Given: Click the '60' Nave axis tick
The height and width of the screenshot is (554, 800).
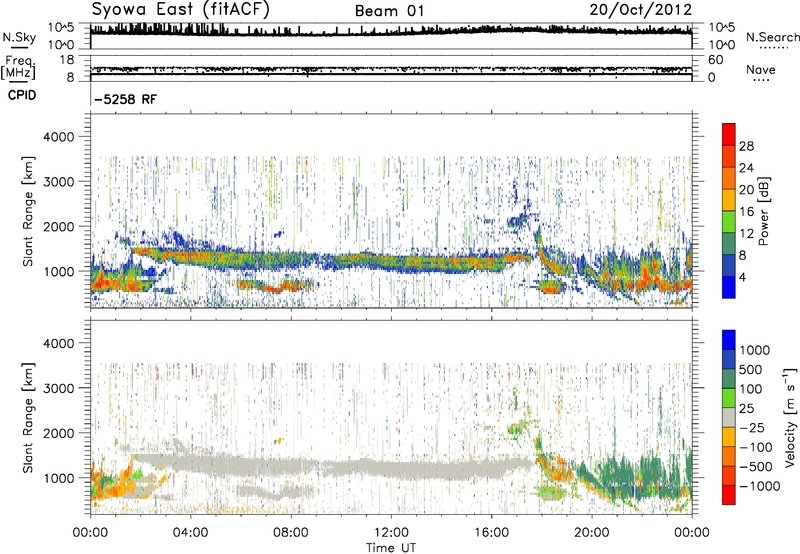Looking at the screenshot, I should pos(715,60).
